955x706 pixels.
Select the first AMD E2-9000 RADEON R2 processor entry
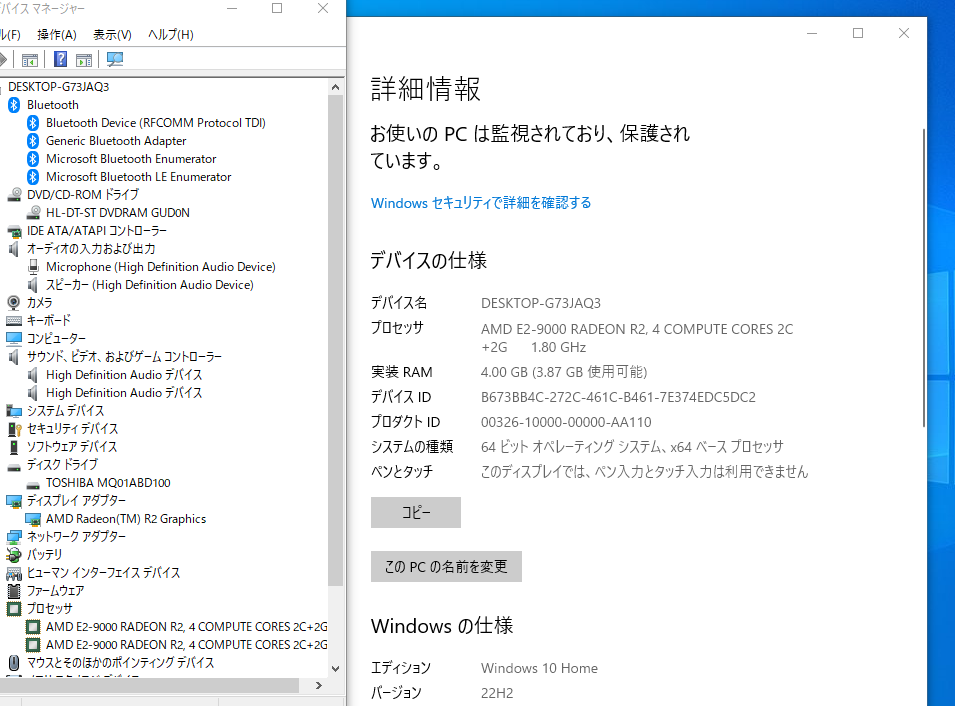pos(186,627)
